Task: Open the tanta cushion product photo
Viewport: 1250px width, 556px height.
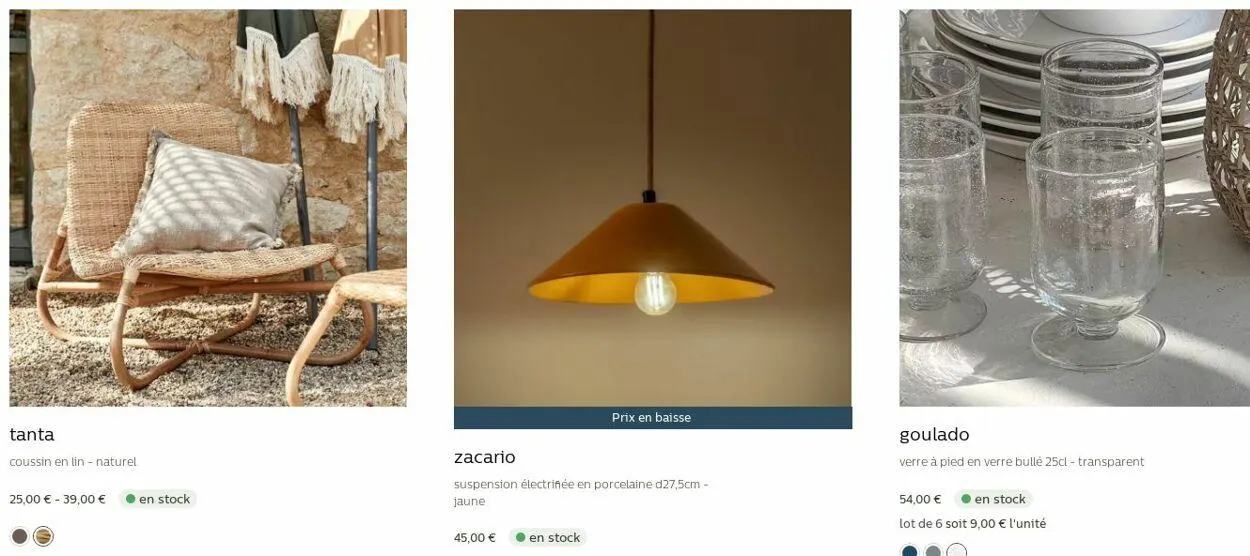Action: [x=208, y=208]
